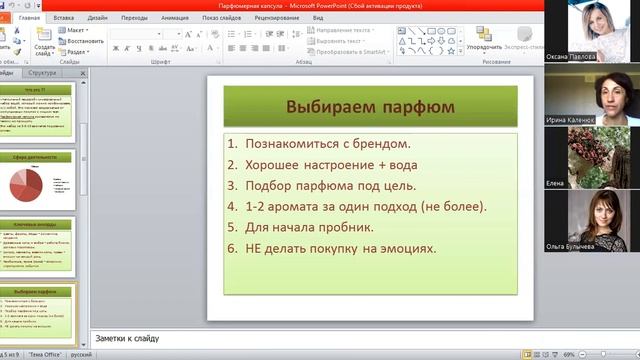Select the straight line shape
Screen dimensions: 640x360
(x=412, y=31)
